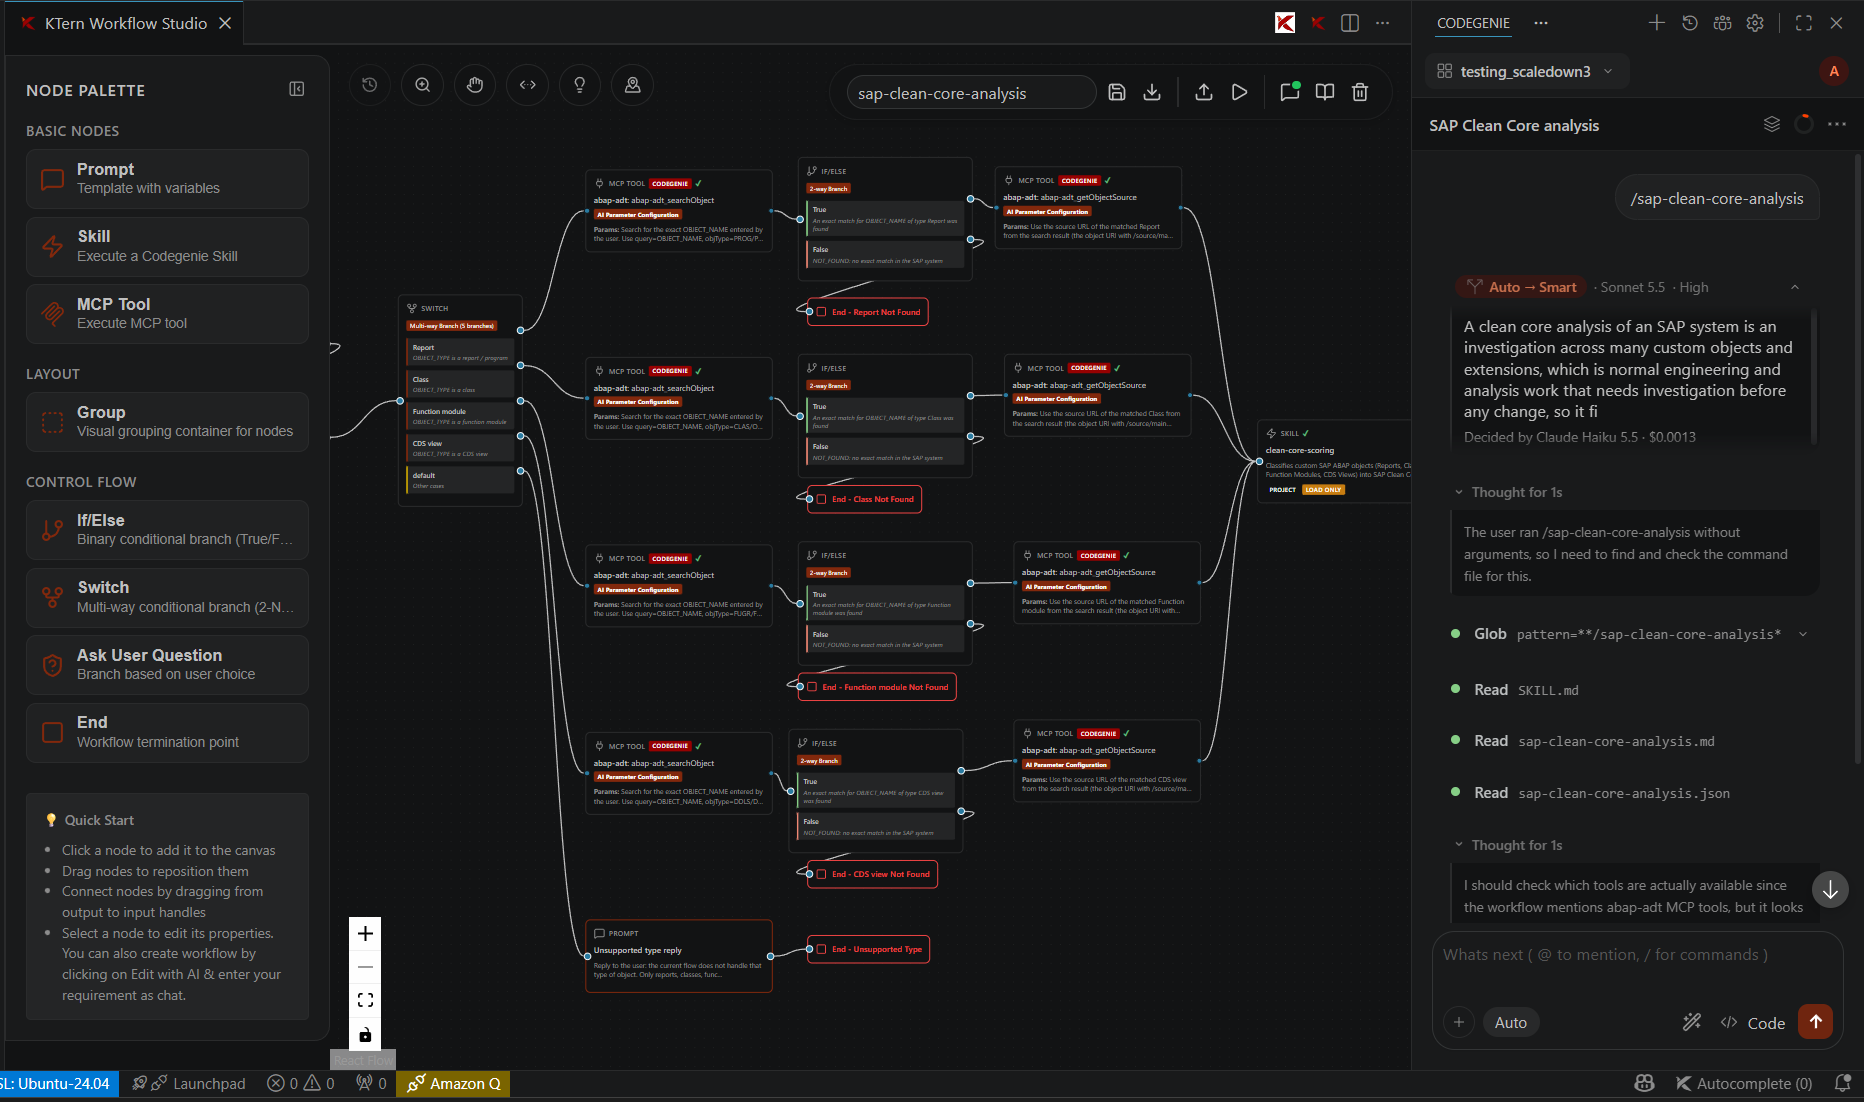Click the white KTern logo icon in editor title
This screenshot has width=1864, height=1102.
coord(1285,23)
